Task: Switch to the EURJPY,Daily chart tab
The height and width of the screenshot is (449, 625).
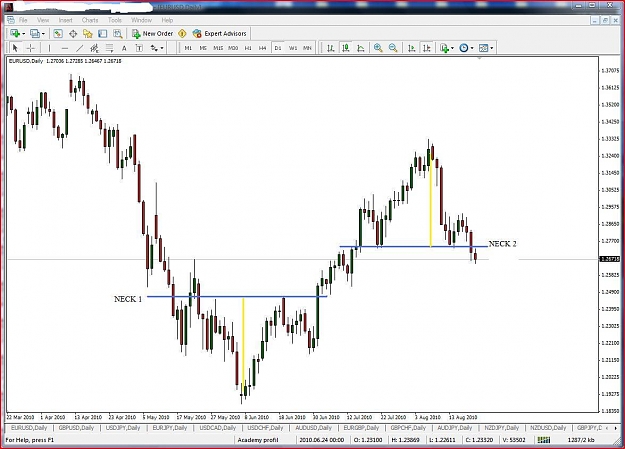Action: pos(170,428)
